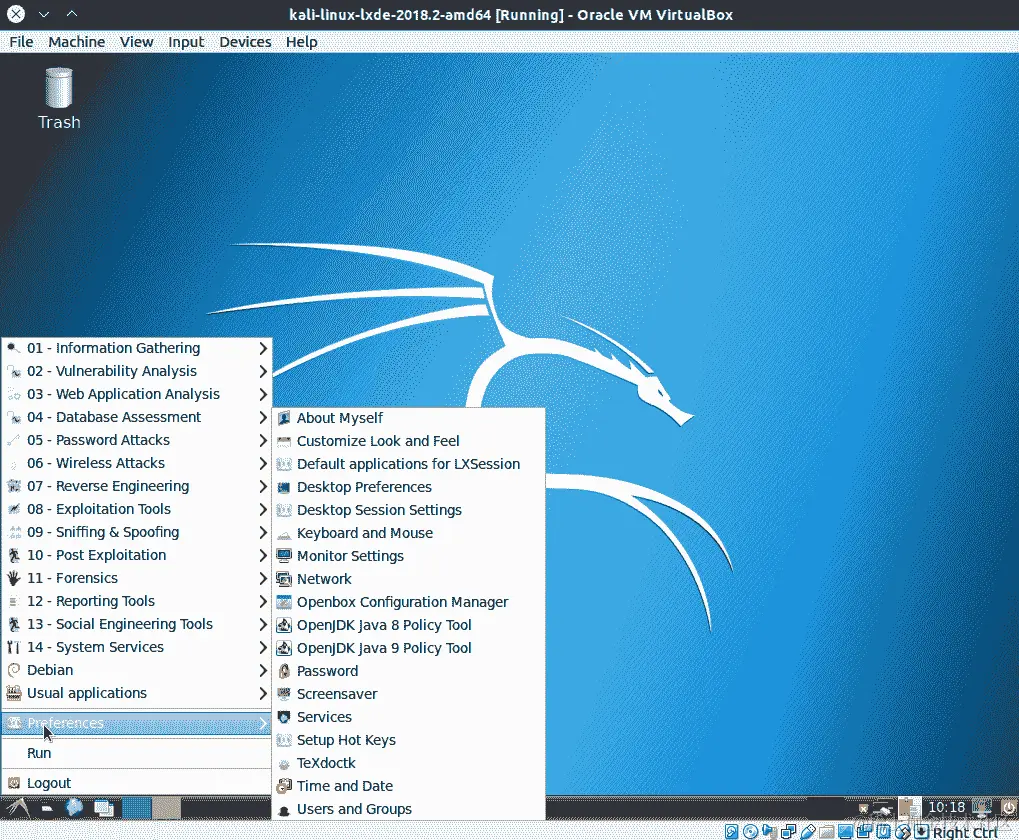The height and width of the screenshot is (840, 1019).
Task: Click the Time and Date clock icon
Action: pyautogui.click(x=283, y=786)
